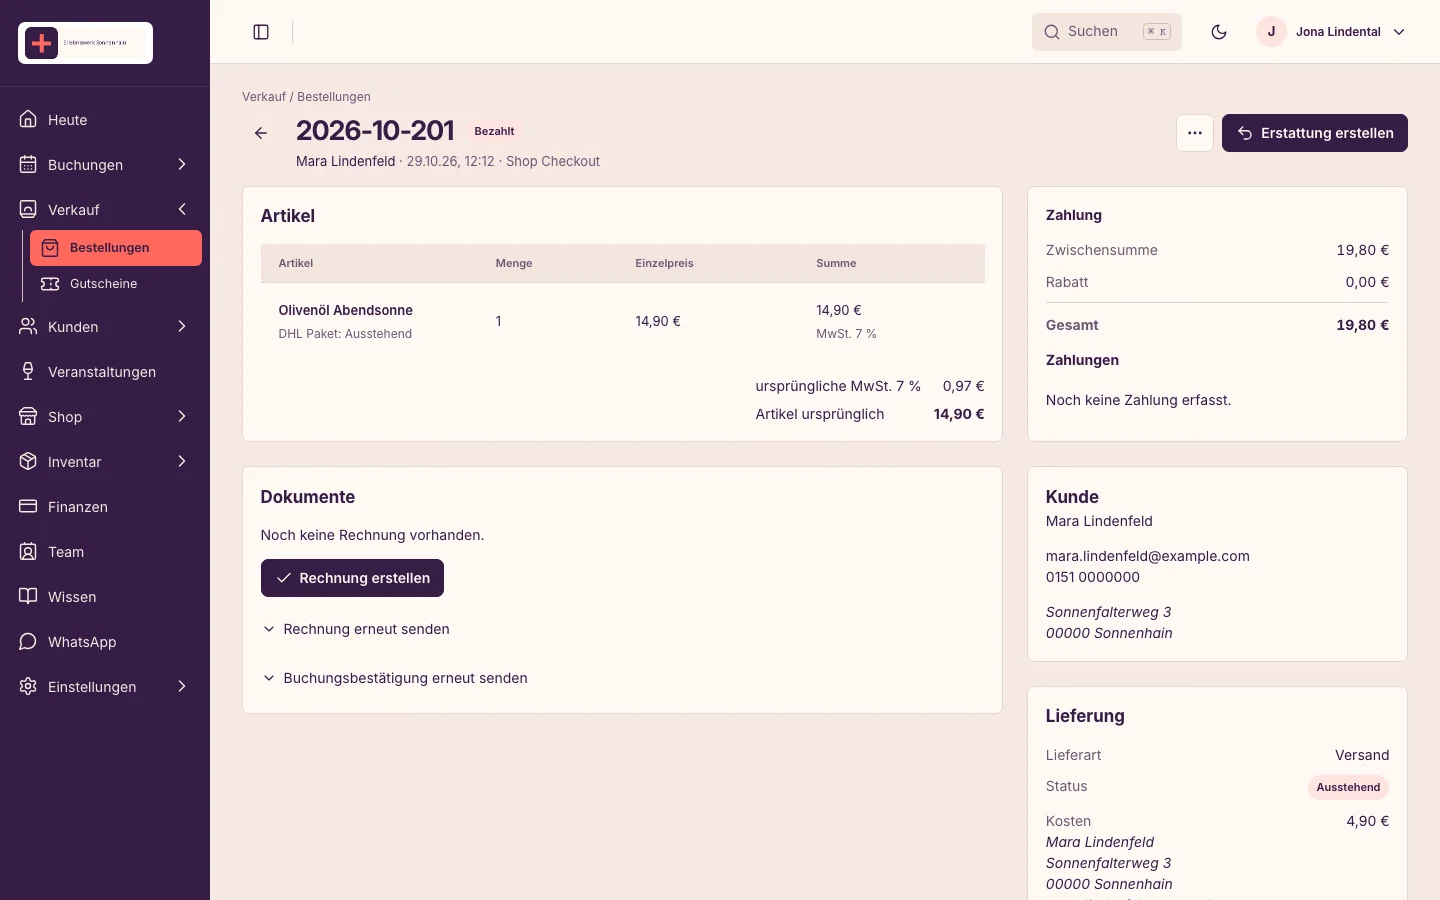Expand the Shop submenu chevron
Image resolution: width=1440 pixels, height=900 pixels.
pyautogui.click(x=182, y=416)
